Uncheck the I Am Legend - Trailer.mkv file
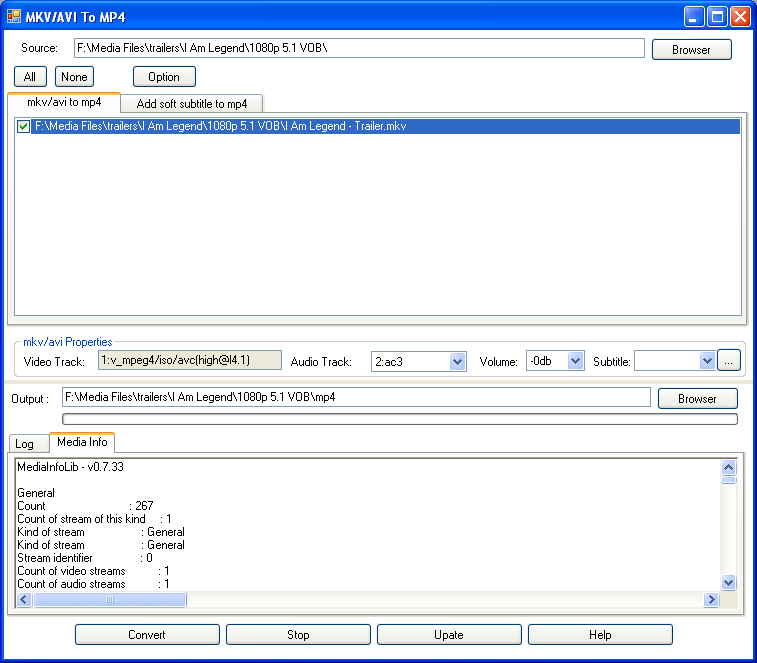757x663 pixels. (24, 127)
